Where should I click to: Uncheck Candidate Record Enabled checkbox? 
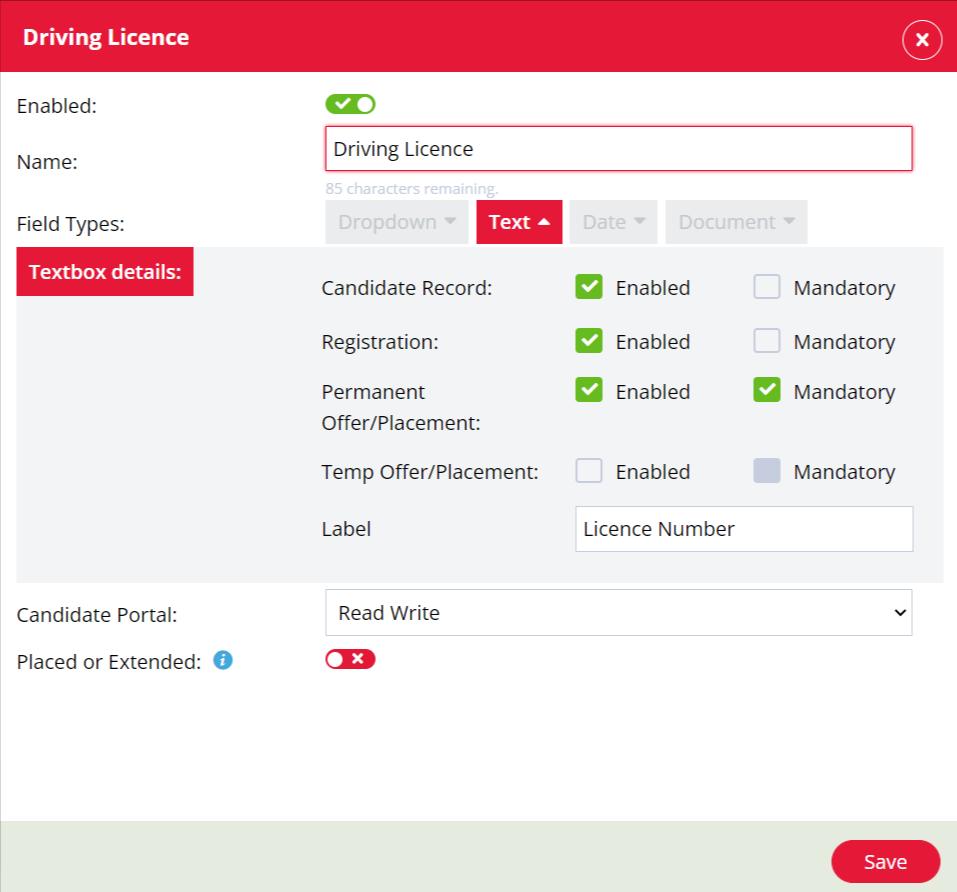click(589, 287)
